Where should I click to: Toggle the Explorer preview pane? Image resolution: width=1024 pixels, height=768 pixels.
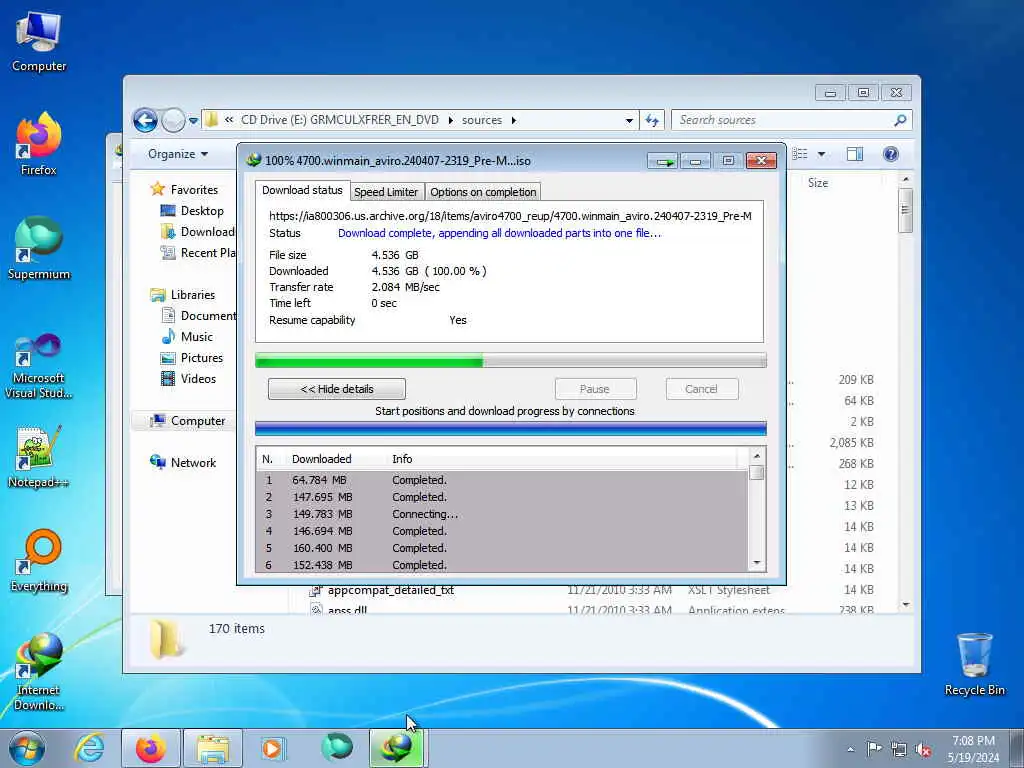click(x=855, y=153)
